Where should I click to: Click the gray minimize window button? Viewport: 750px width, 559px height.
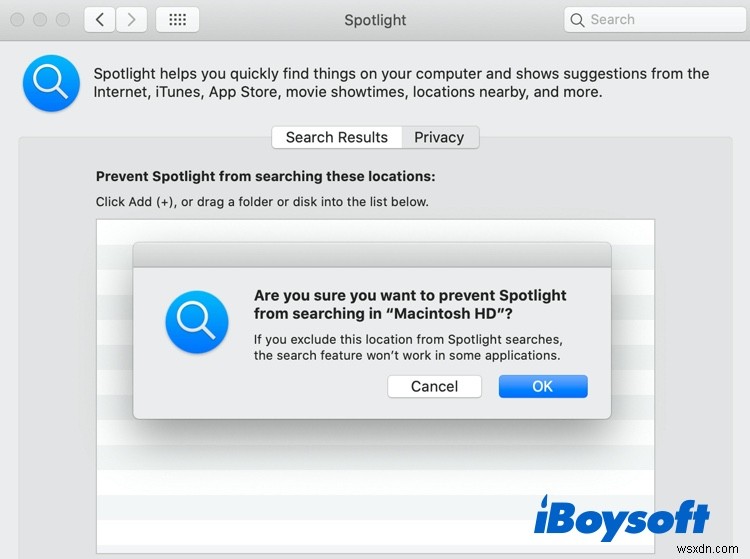40,20
